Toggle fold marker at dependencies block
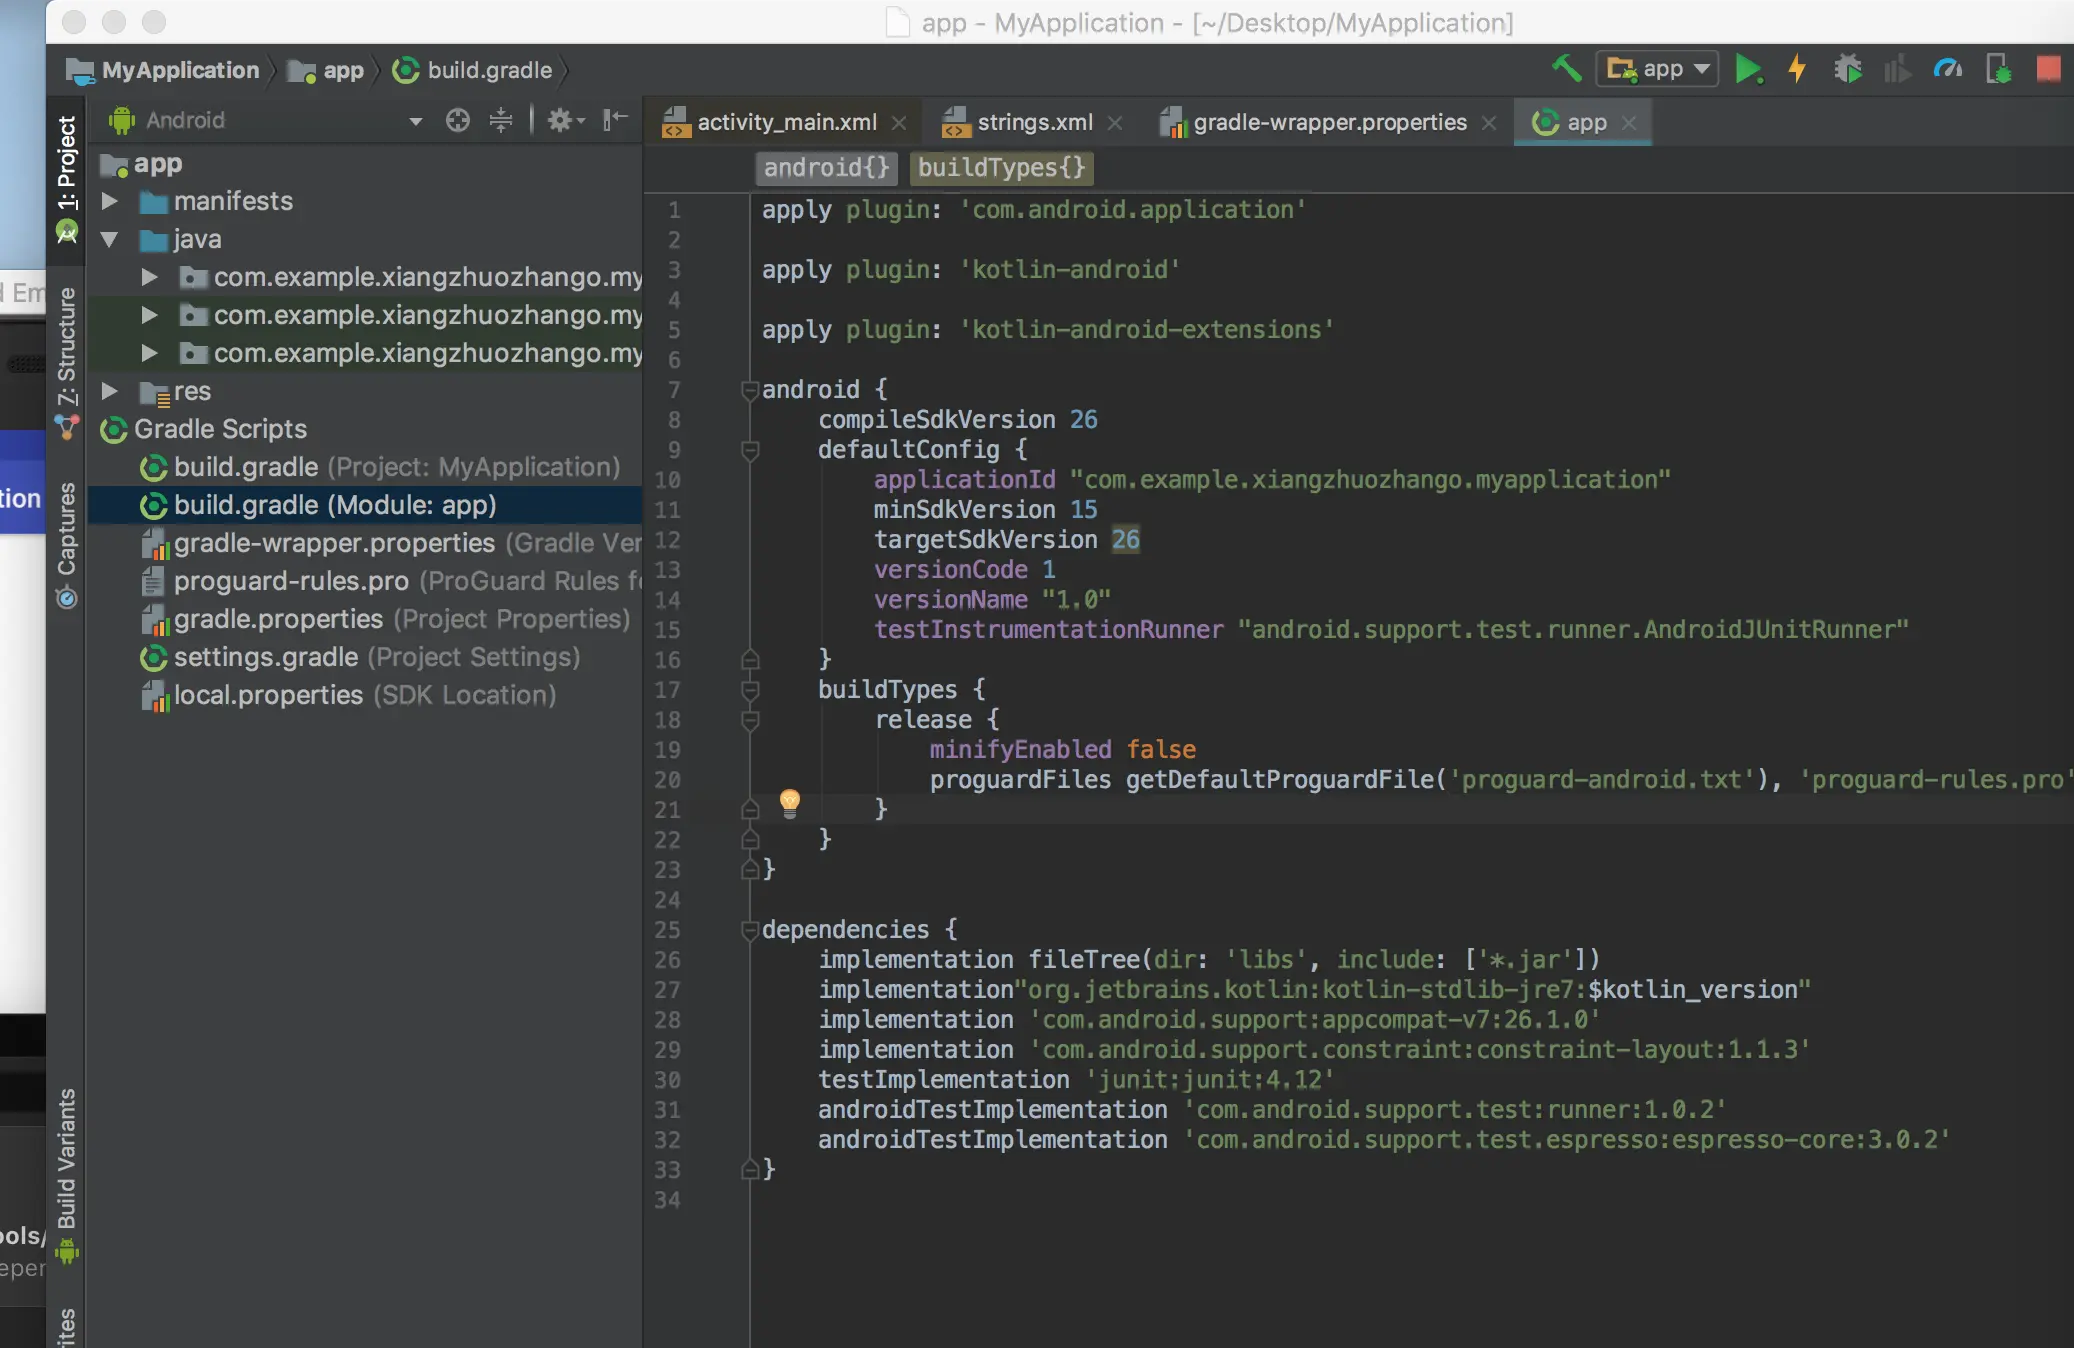This screenshot has width=2074, height=1348. coord(749,930)
